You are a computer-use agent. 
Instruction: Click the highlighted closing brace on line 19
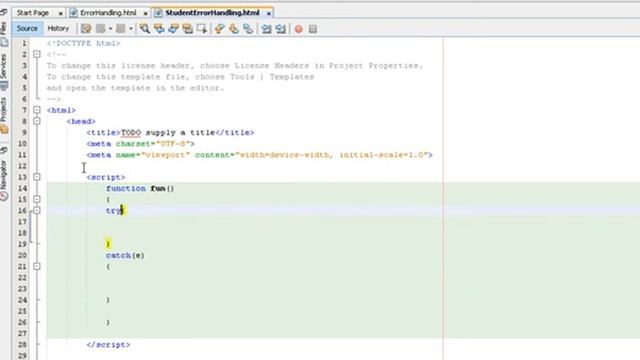[x=108, y=244]
